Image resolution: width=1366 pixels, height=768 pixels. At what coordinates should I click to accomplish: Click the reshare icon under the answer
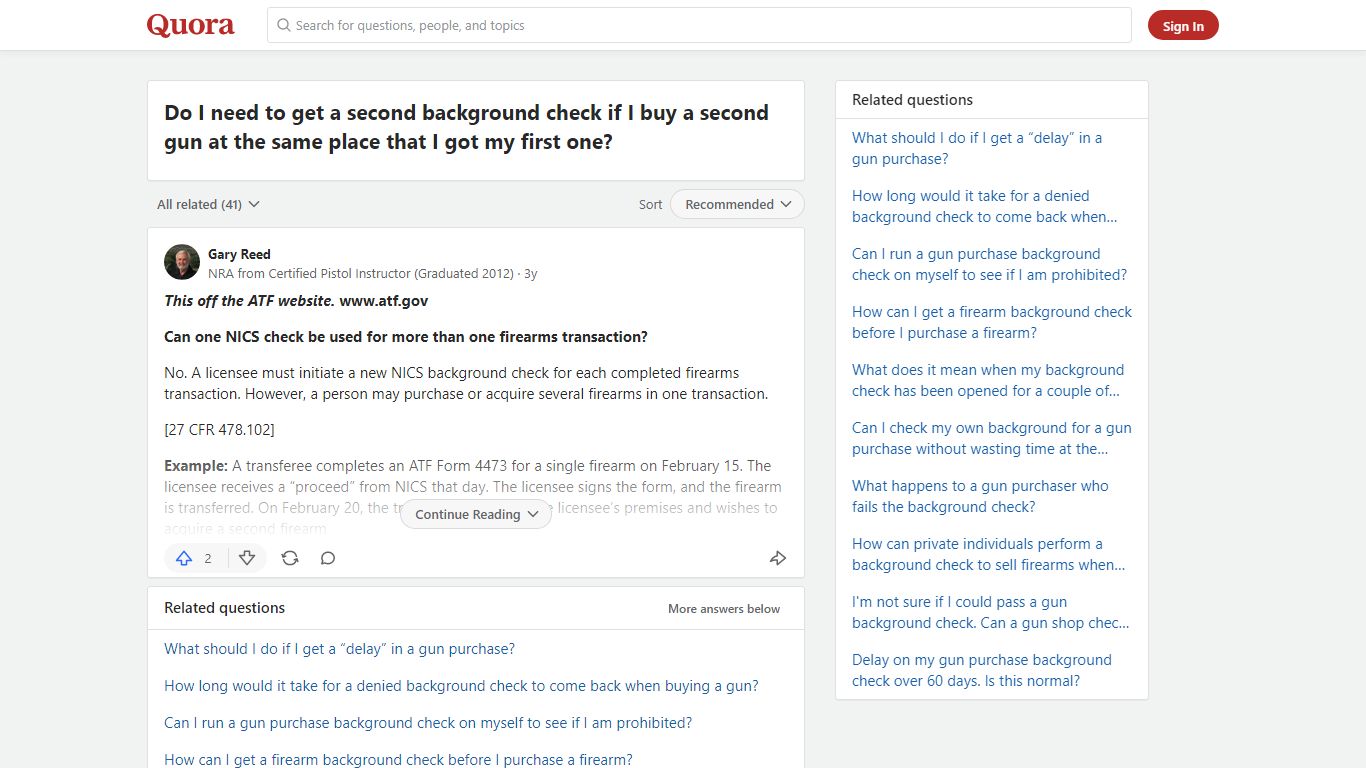pyautogui.click(x=290, y=558)
